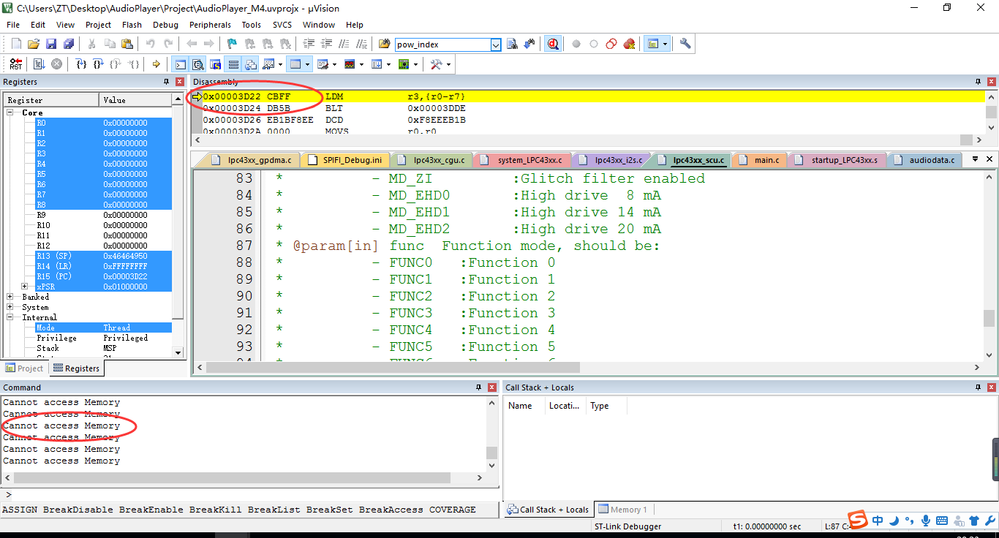Click the microphone icon in the IME bar
Viewport: 999px width, 538px height.
click(x=926, y=521)
